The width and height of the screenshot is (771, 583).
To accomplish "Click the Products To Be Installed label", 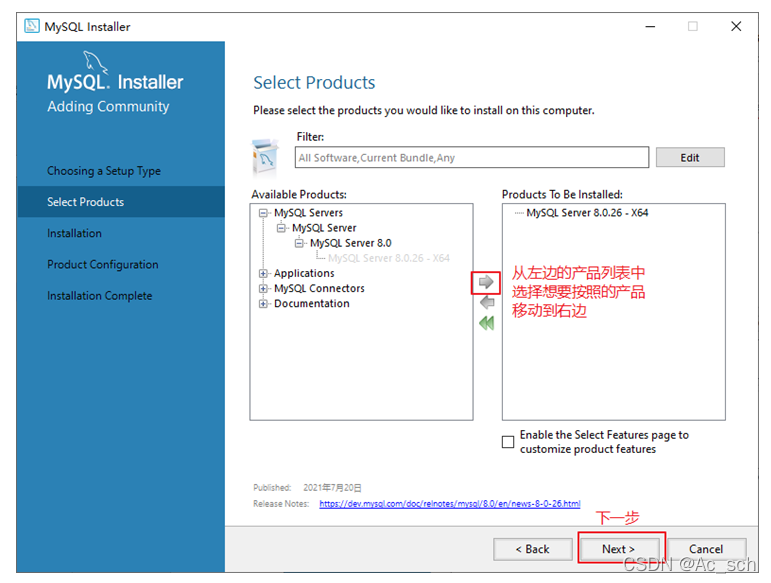I will [x=562, y=195].
